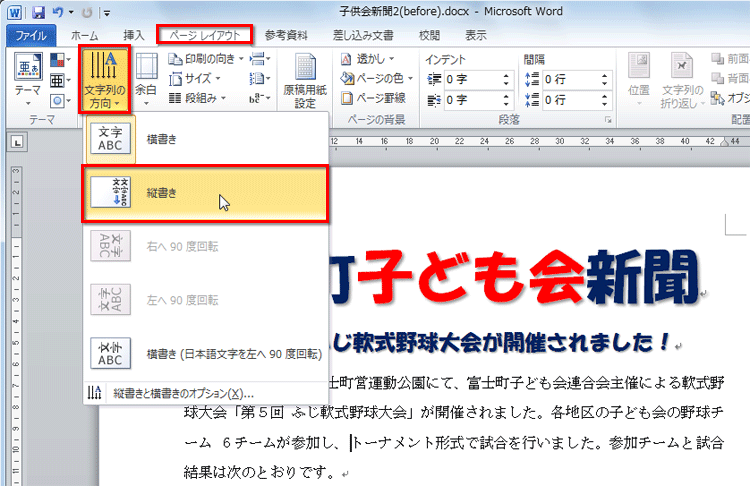Click the right indent marker on the ruler
The height and width of the screenshot is (486, 750).
724,142
